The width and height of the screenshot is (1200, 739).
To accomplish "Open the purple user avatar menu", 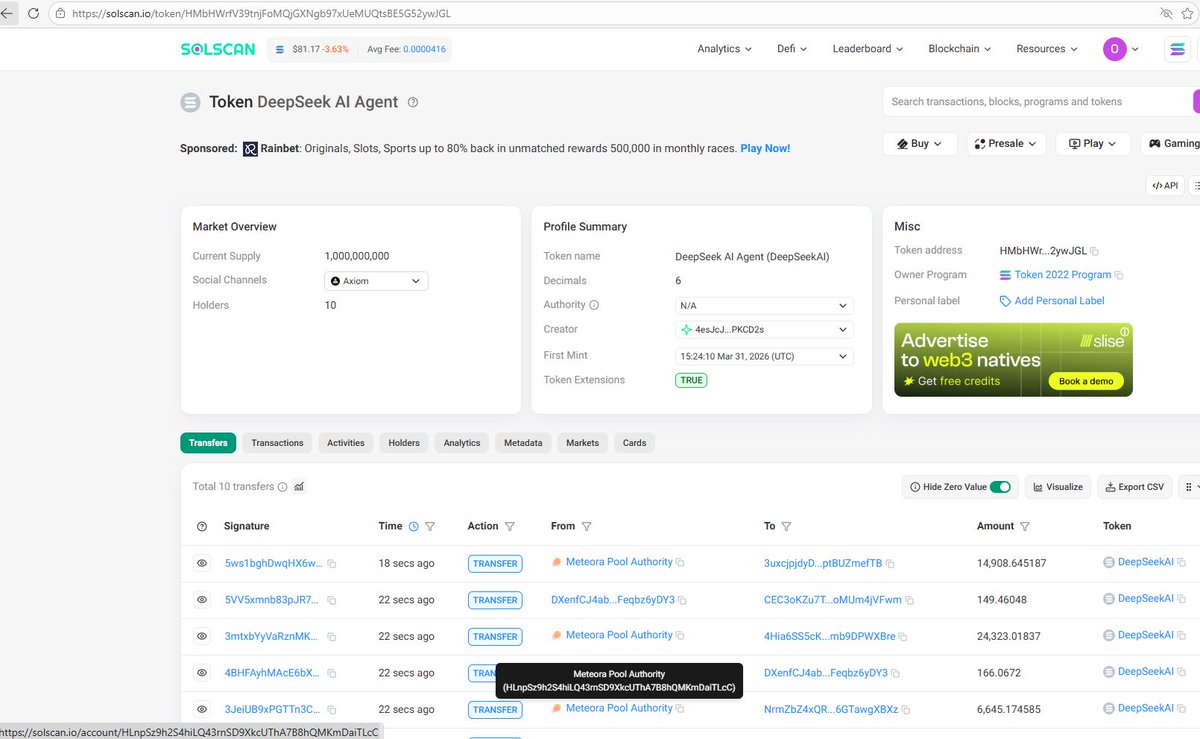I will tap(1121, 49).
